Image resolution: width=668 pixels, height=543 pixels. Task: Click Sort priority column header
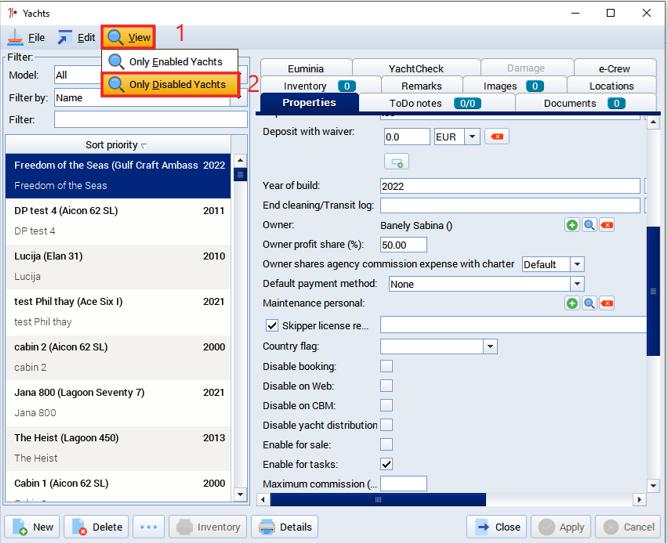point(118,145)
